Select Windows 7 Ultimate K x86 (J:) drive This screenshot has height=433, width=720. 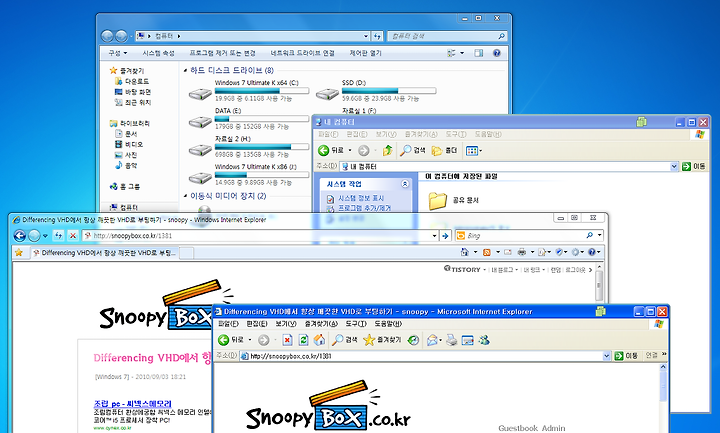[x=248, y=174]
